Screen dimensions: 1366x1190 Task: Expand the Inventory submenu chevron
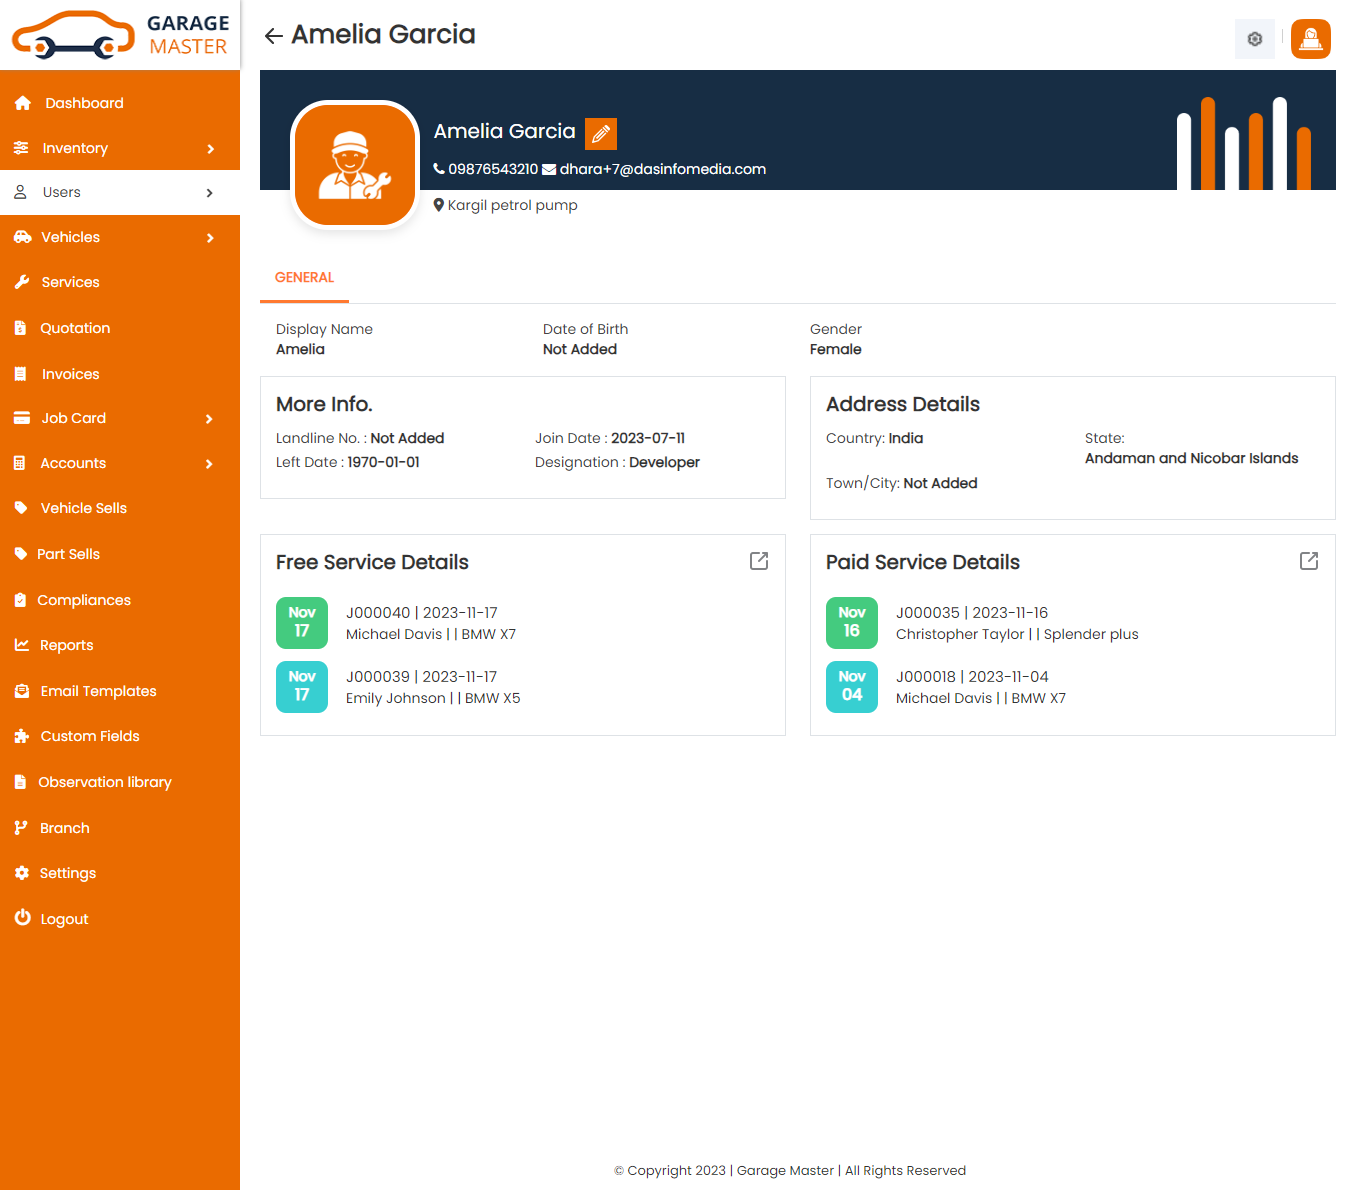[x=210, y=149]
